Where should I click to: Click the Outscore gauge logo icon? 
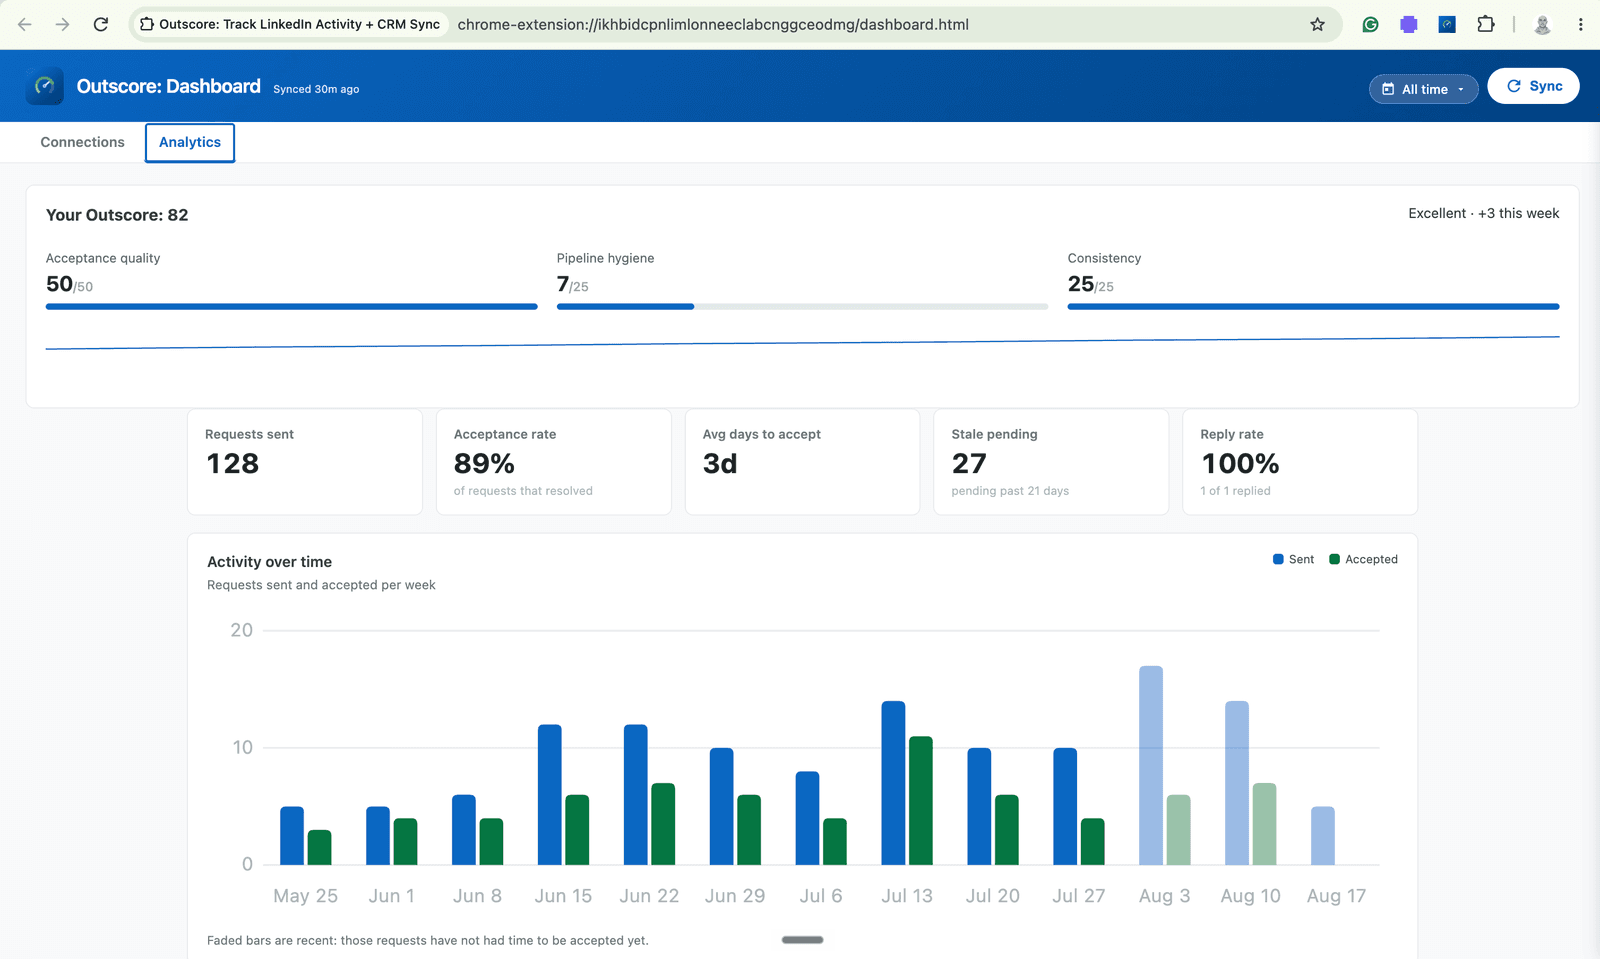tap(45, 86)
